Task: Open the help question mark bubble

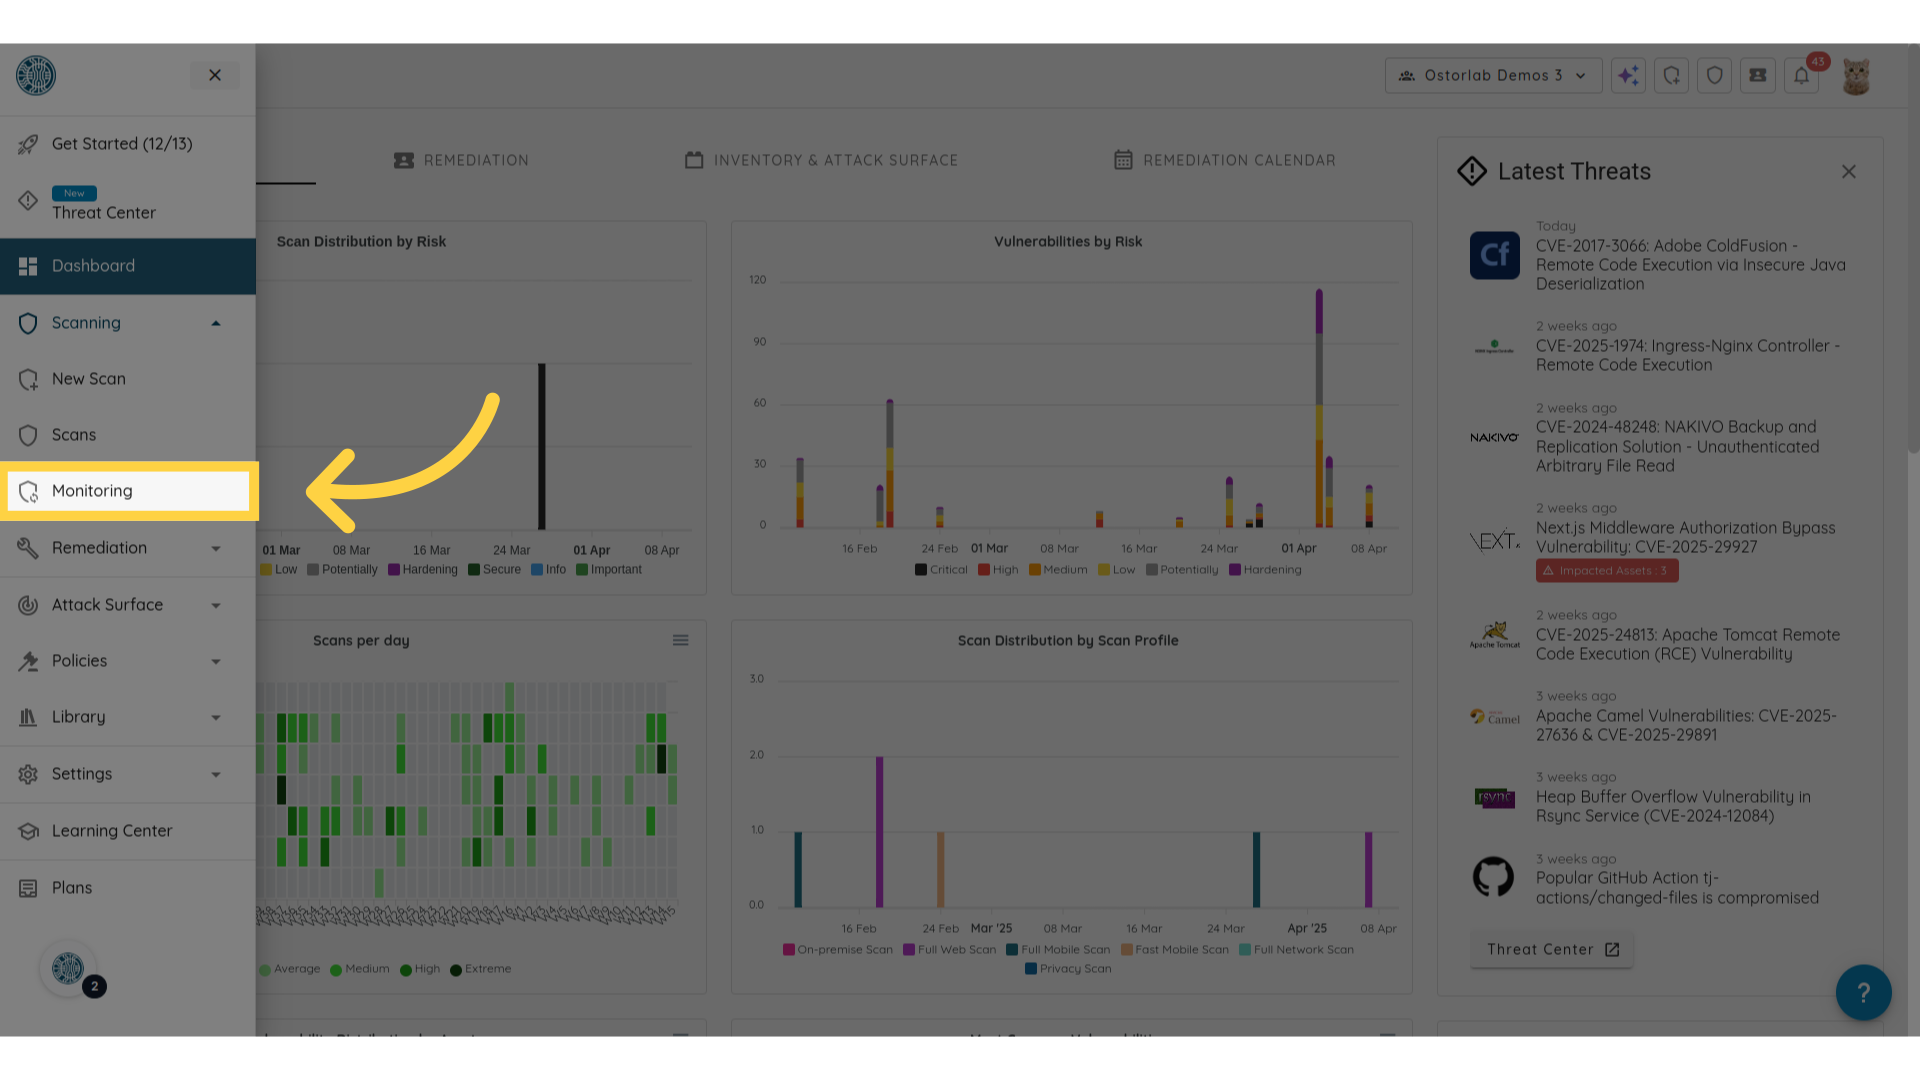Action: pos(1863,992)
